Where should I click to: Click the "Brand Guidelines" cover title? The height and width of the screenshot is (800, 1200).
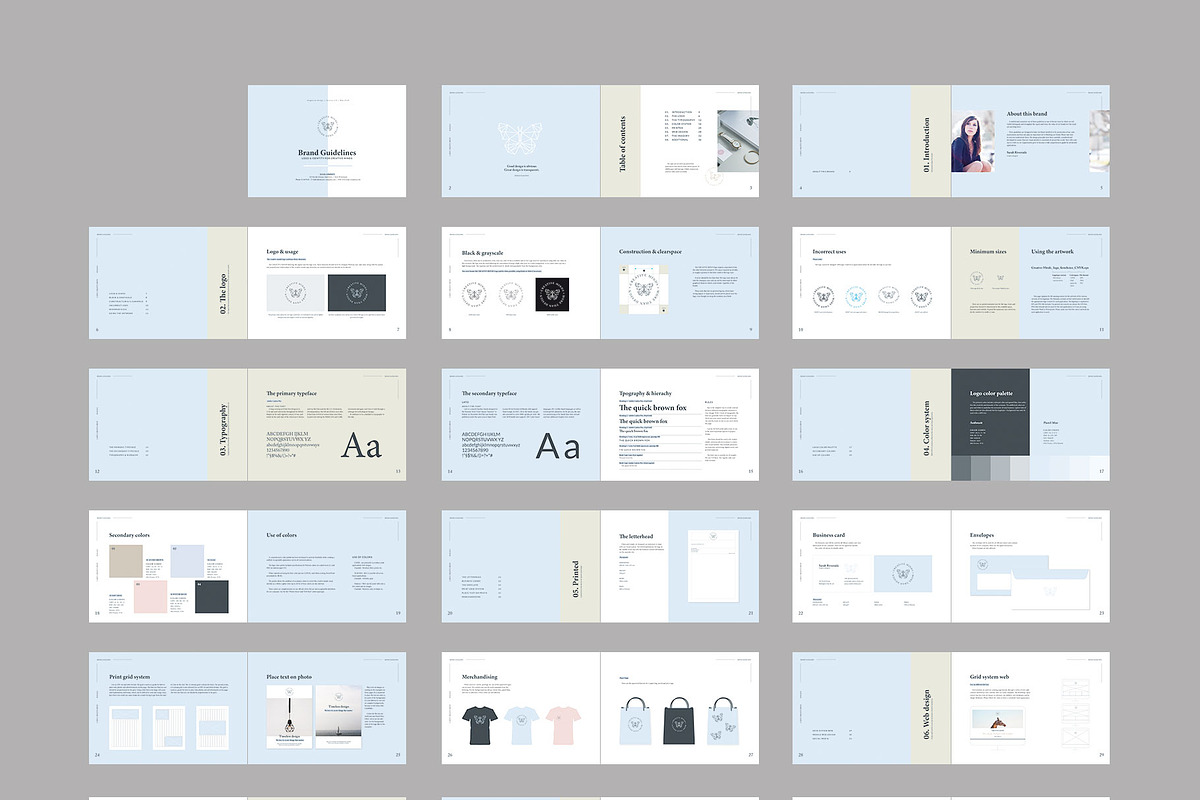click(327, 154)
